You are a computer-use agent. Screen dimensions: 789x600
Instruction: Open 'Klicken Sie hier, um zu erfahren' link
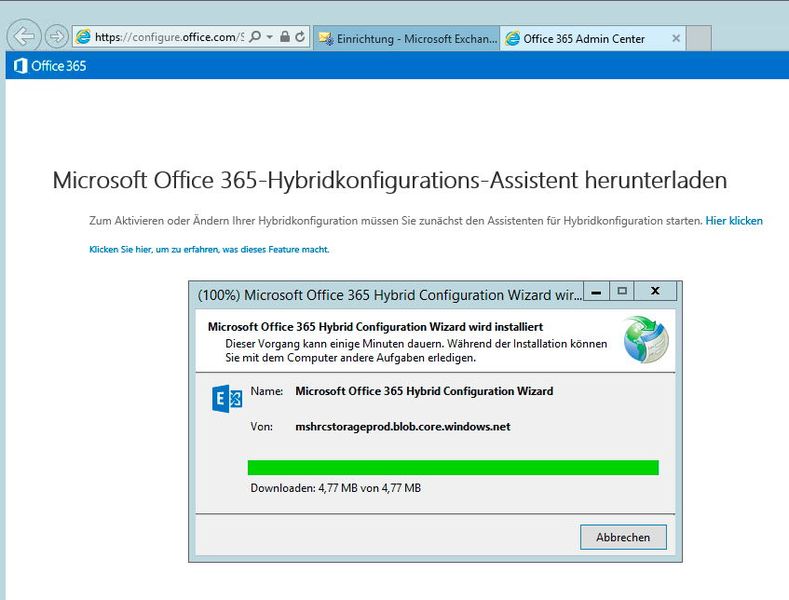[x=209, y=249]
